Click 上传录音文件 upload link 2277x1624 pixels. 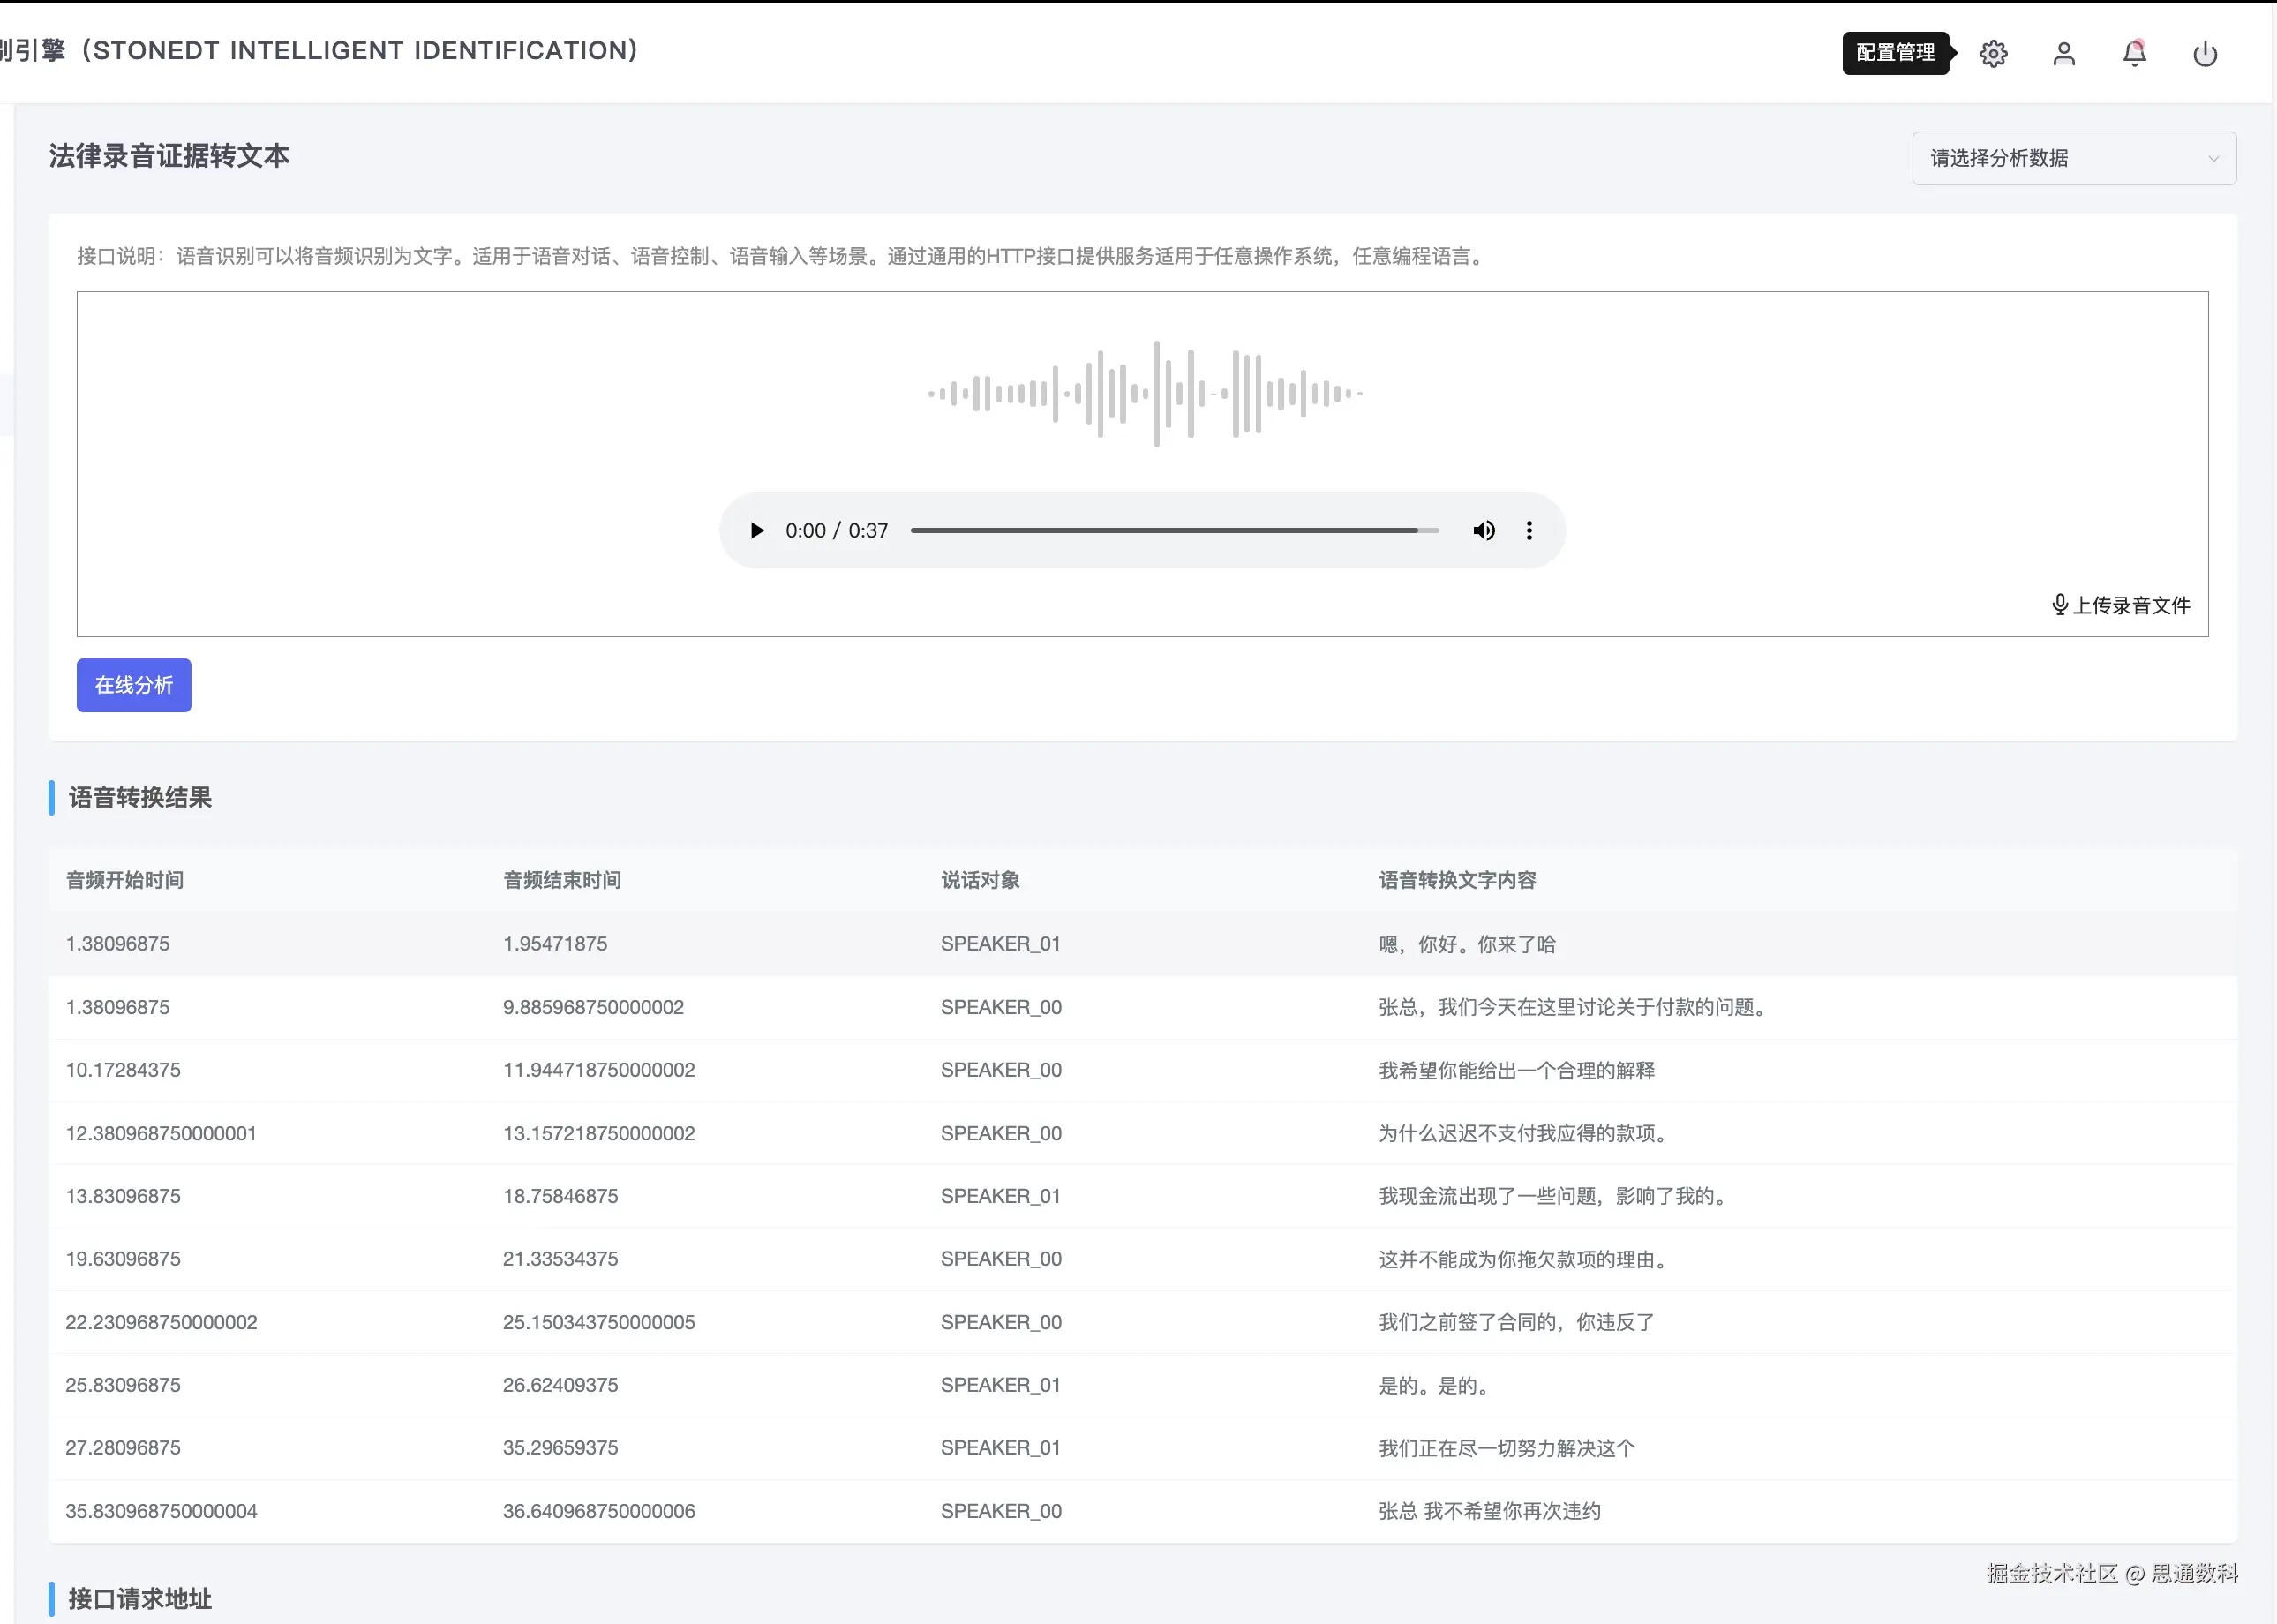click(x=2131, y=605)
